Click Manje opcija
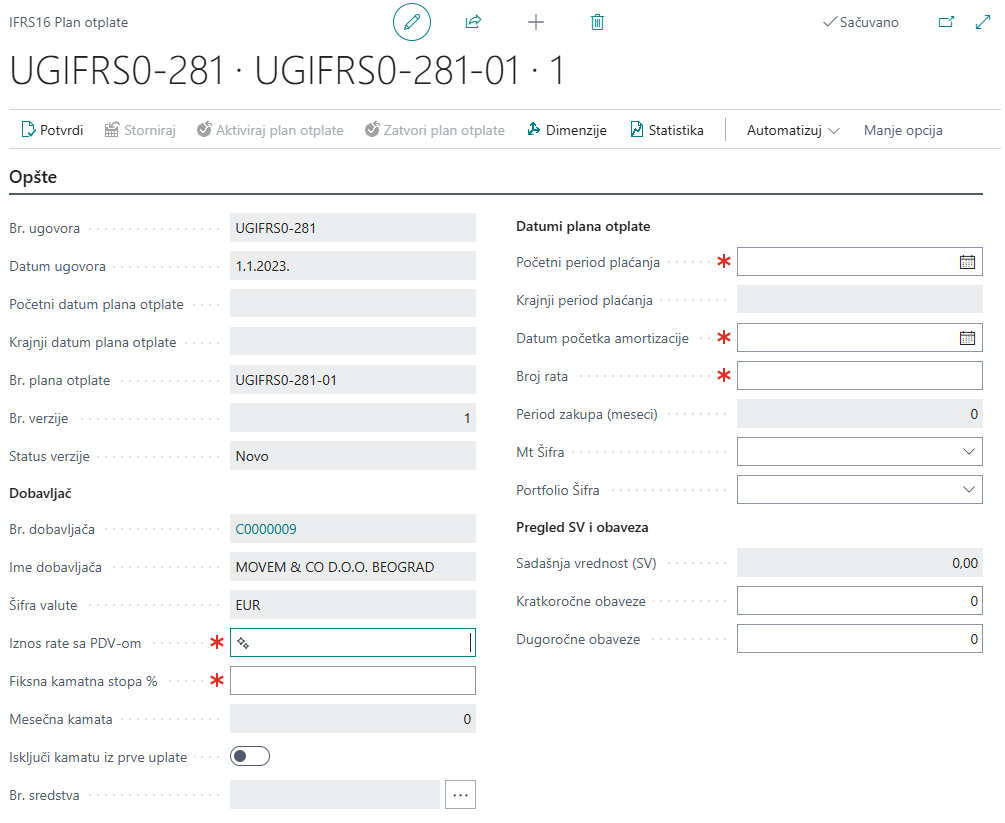Screen dimensions: 1005x823 click(x=903, y=130)
